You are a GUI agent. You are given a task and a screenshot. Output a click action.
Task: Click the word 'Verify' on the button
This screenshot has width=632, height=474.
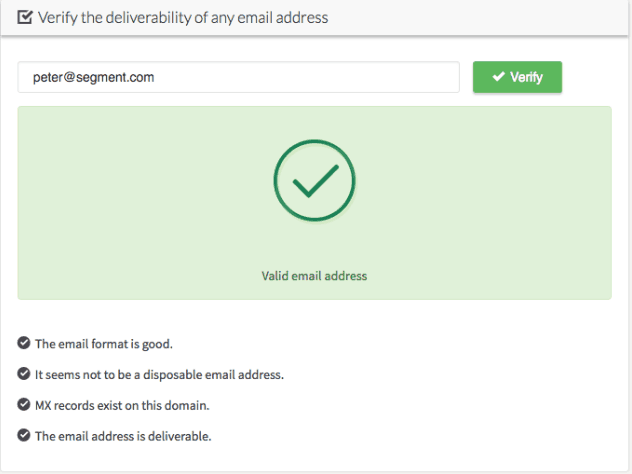click(x=526, y=77)
